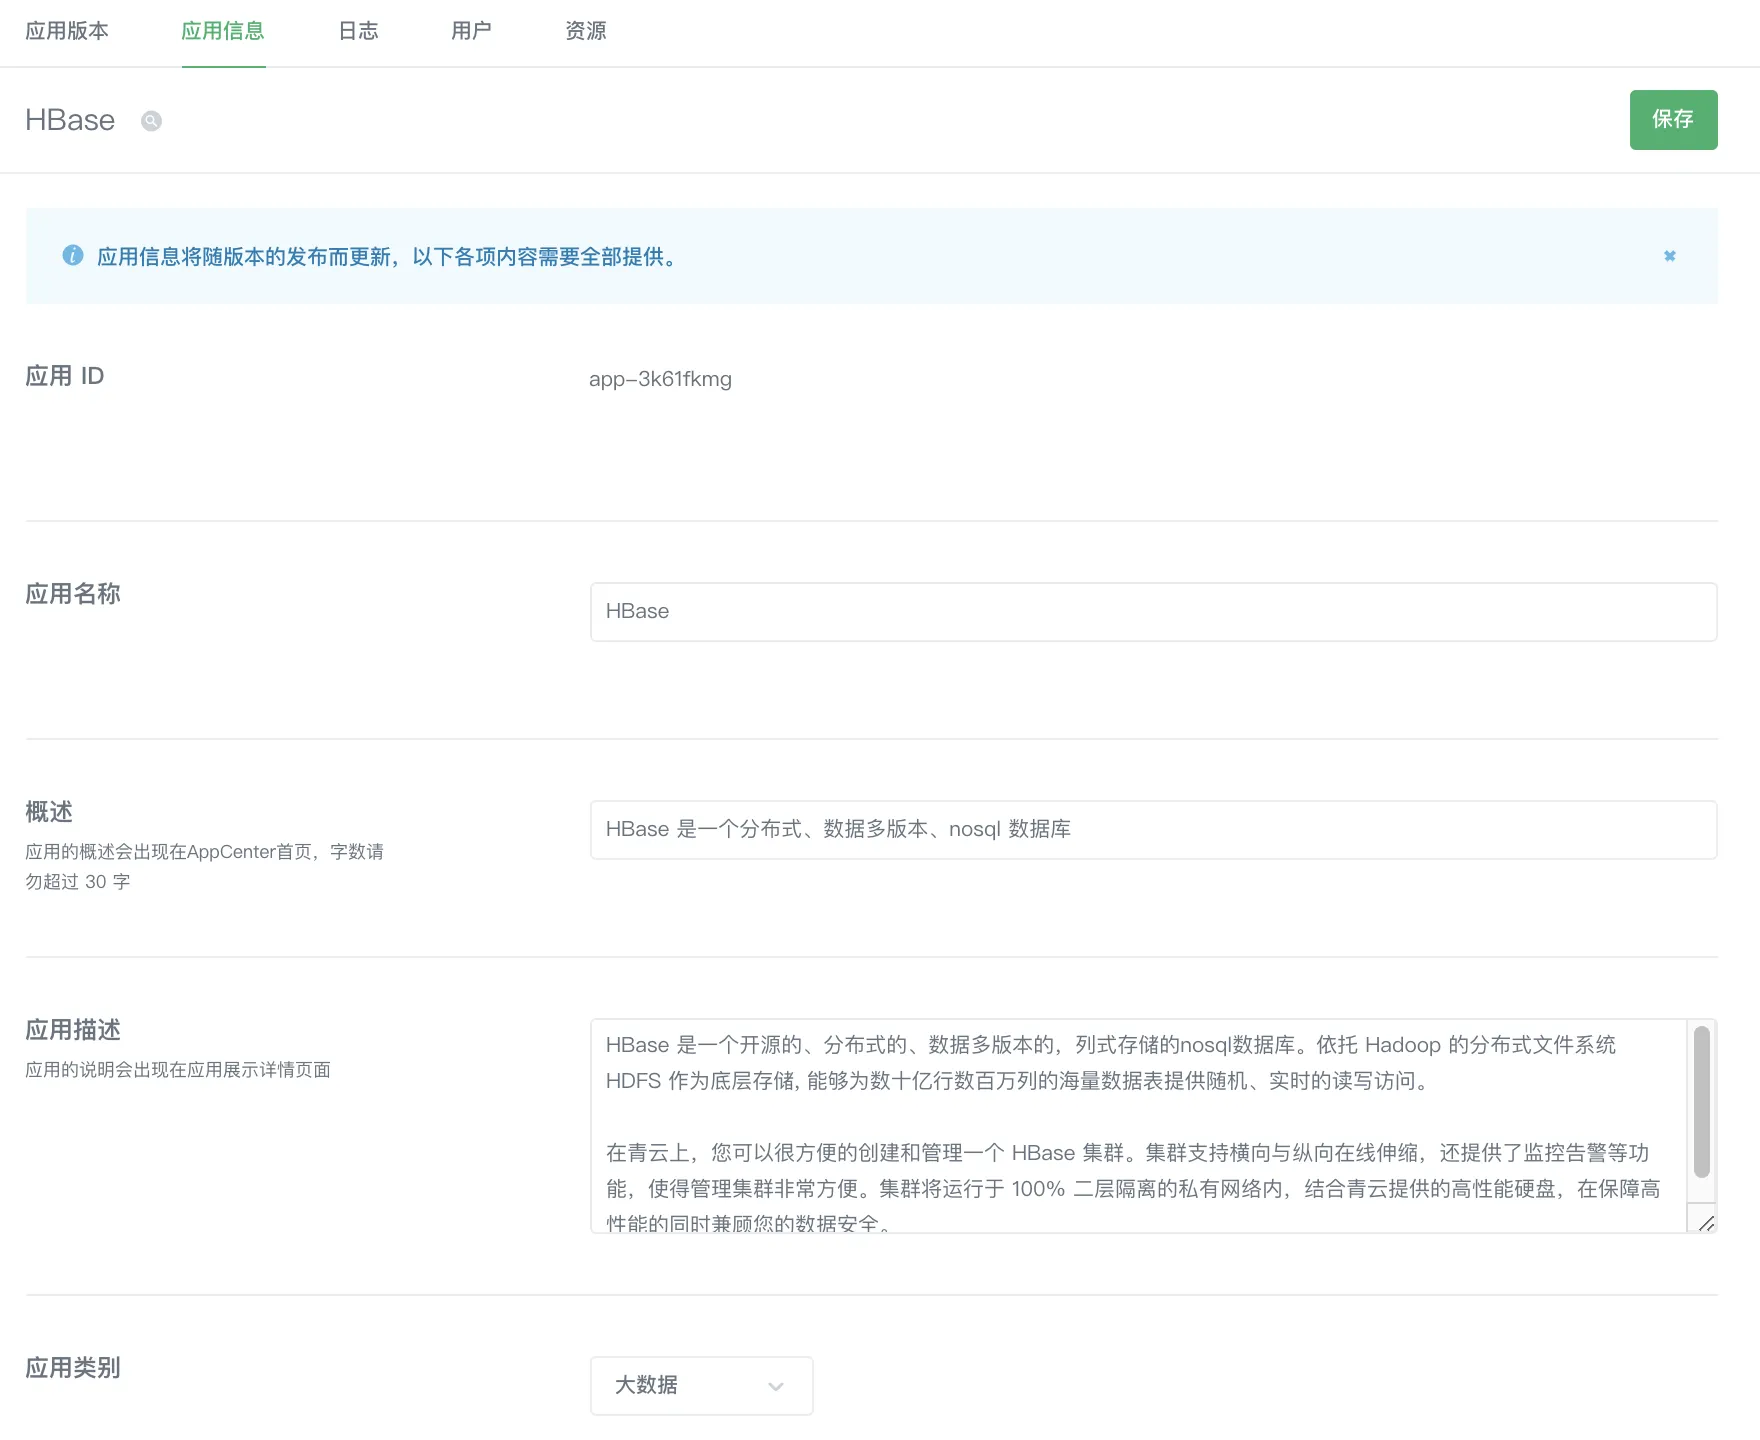The image size is (1760, 1440).
Task: Open the 应用类别 category dropdown
Action: 700,1386
